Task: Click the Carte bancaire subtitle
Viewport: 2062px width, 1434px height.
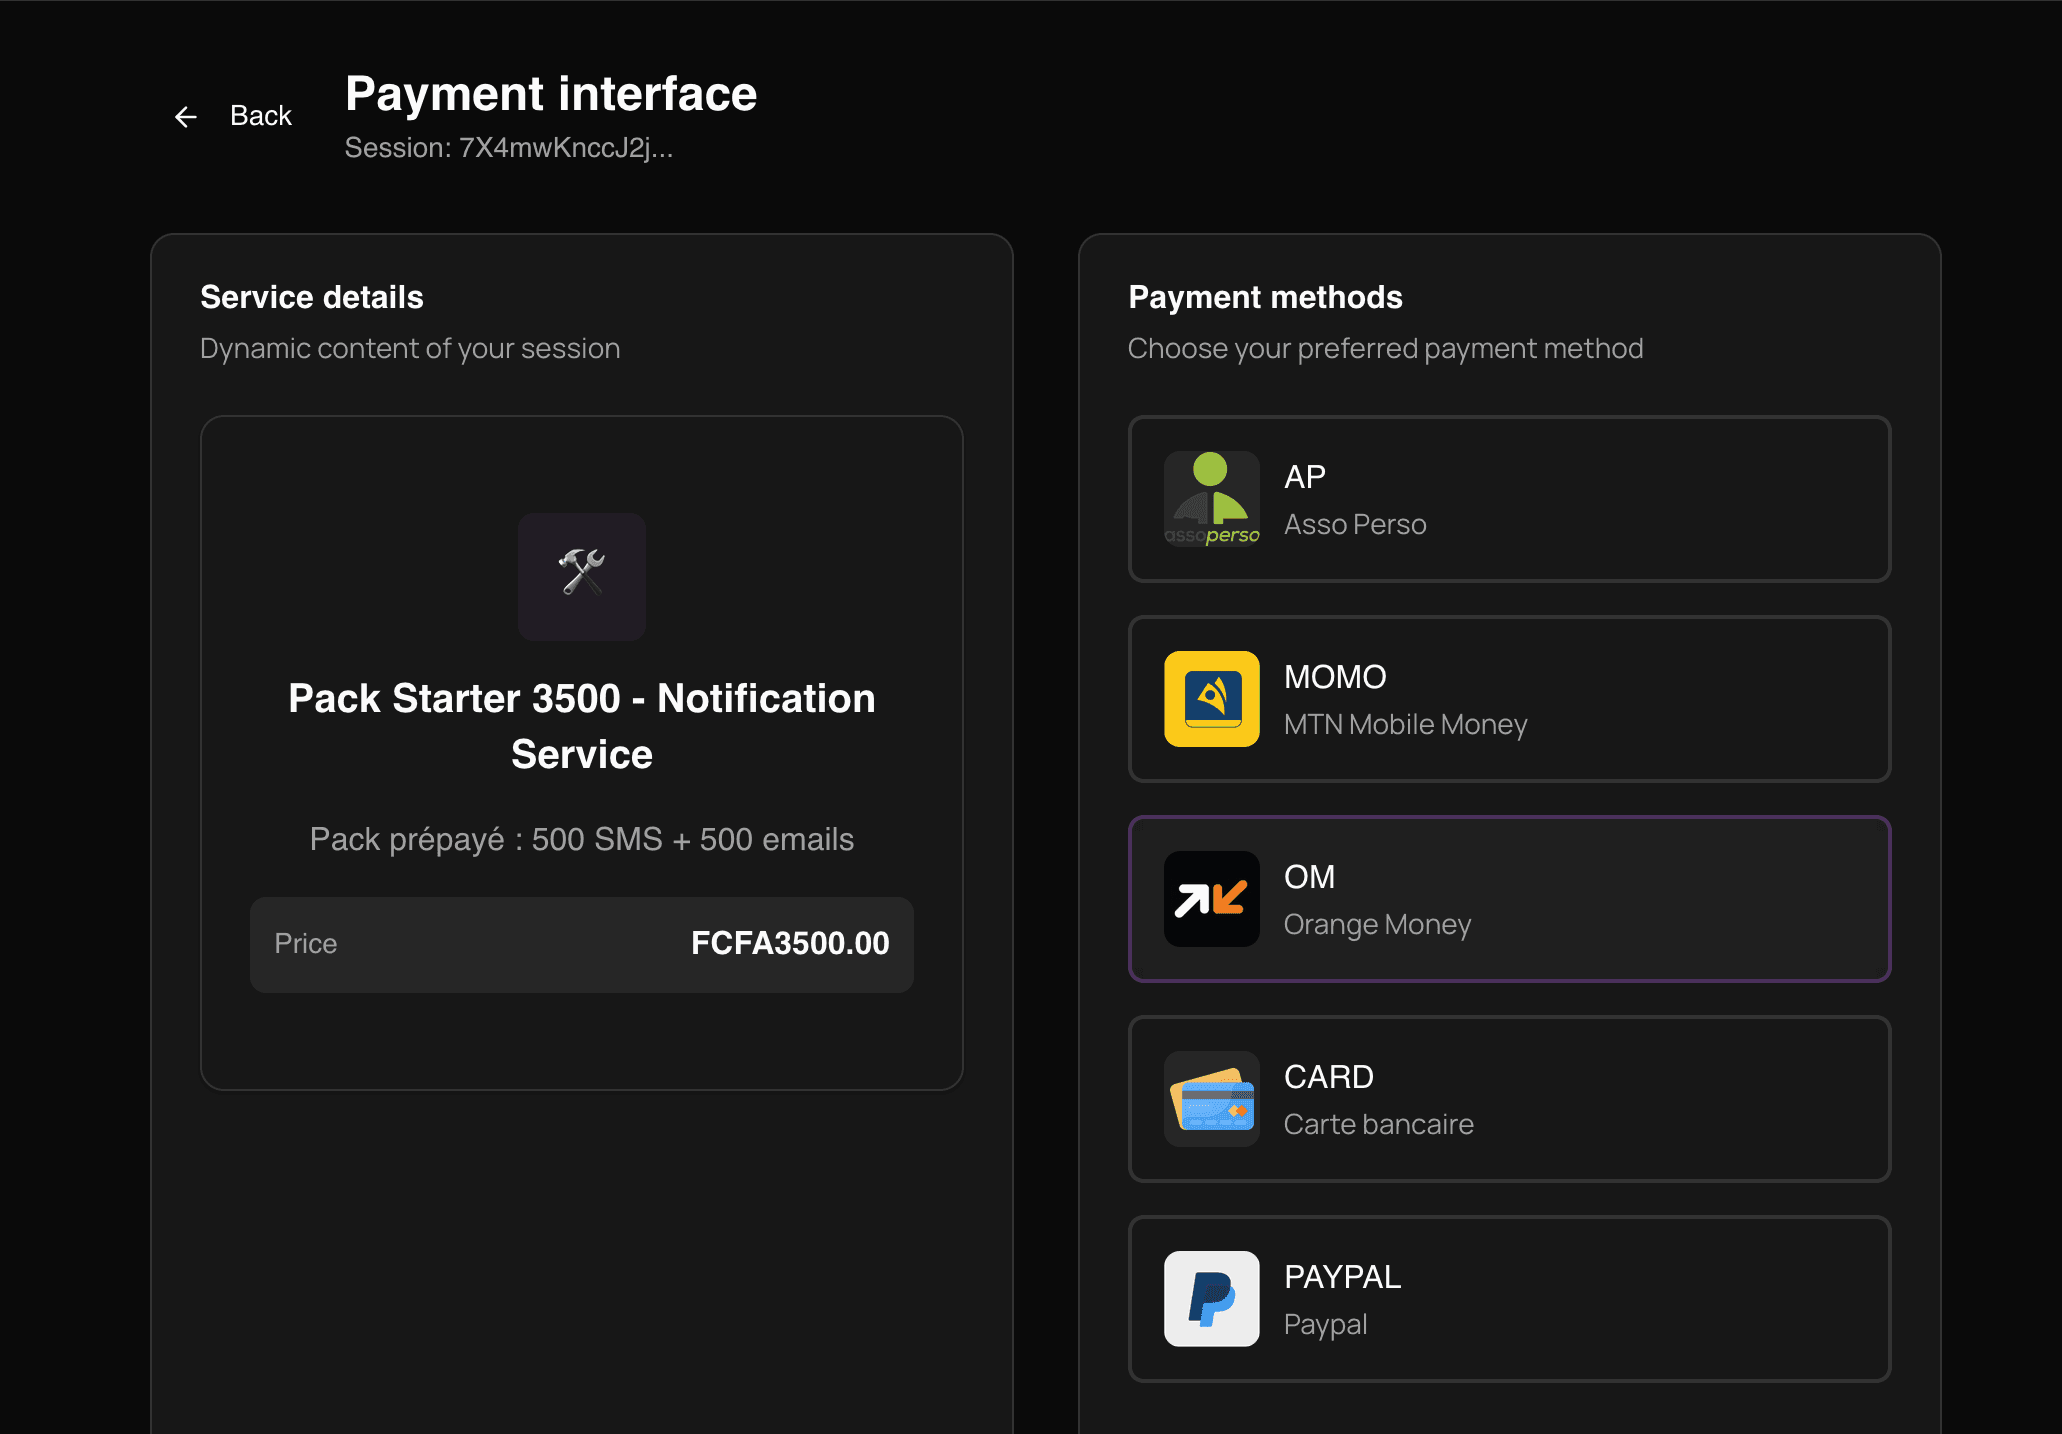Action: pos(1378,1124)
